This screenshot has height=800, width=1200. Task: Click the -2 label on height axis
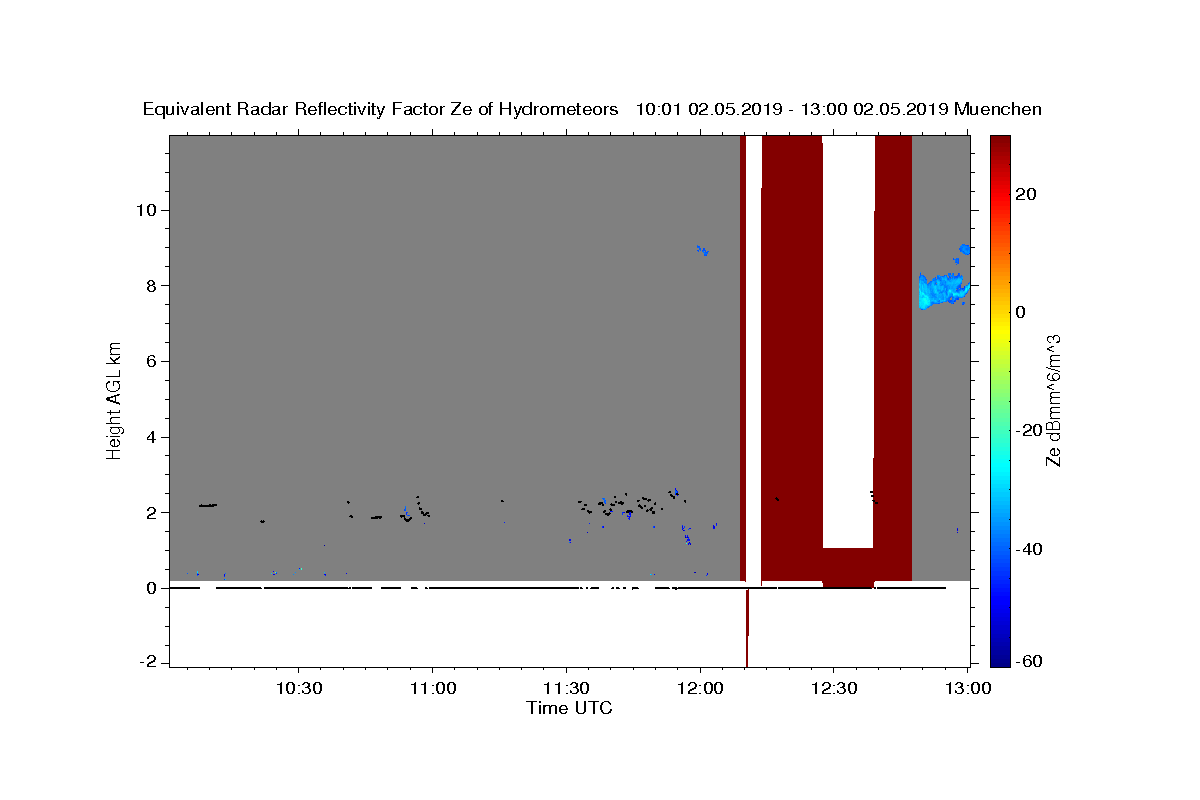point(149,662)
